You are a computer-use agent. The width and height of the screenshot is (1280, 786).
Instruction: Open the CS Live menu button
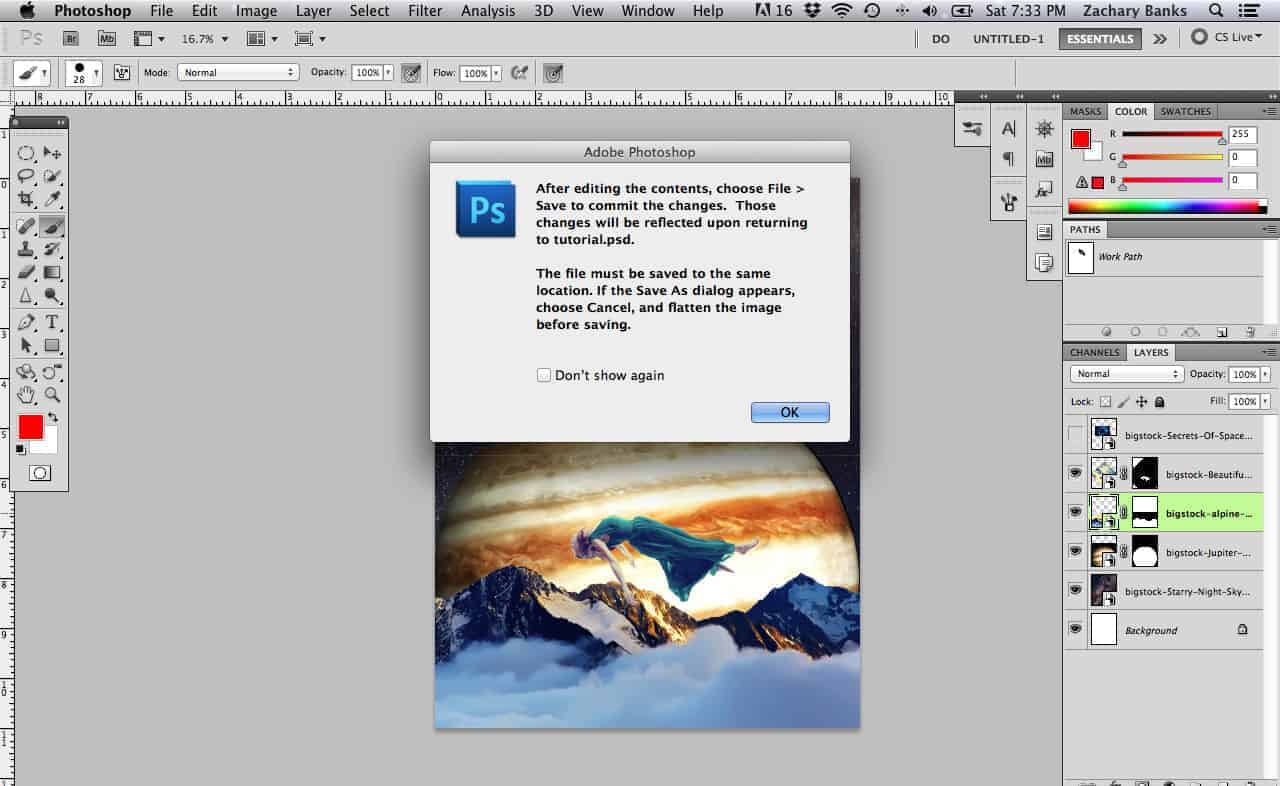click(1227, 38)
